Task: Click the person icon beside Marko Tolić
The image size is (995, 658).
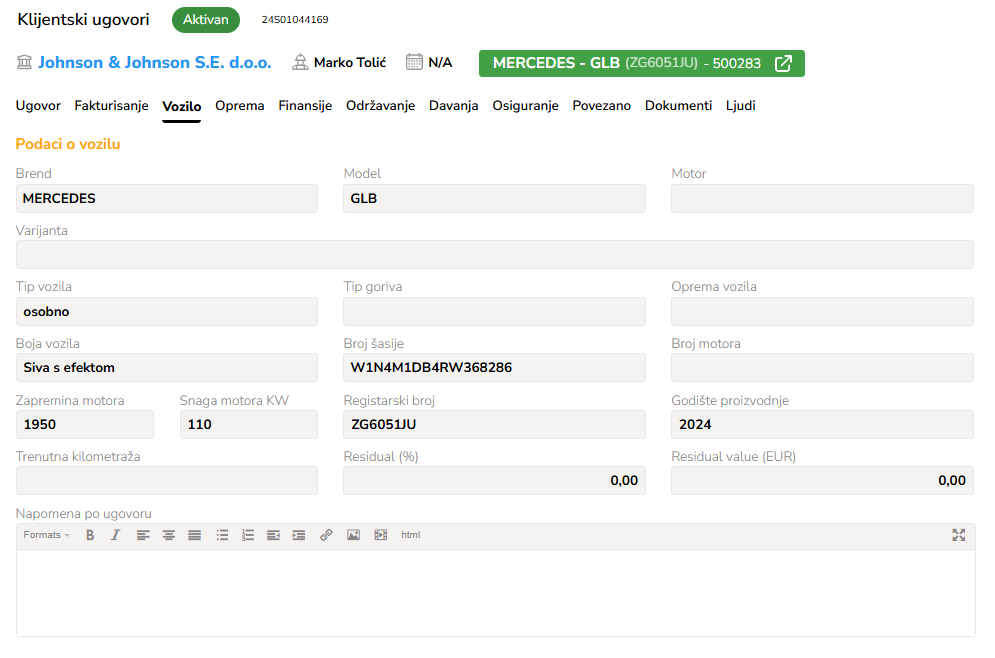Action: (300, 62)
